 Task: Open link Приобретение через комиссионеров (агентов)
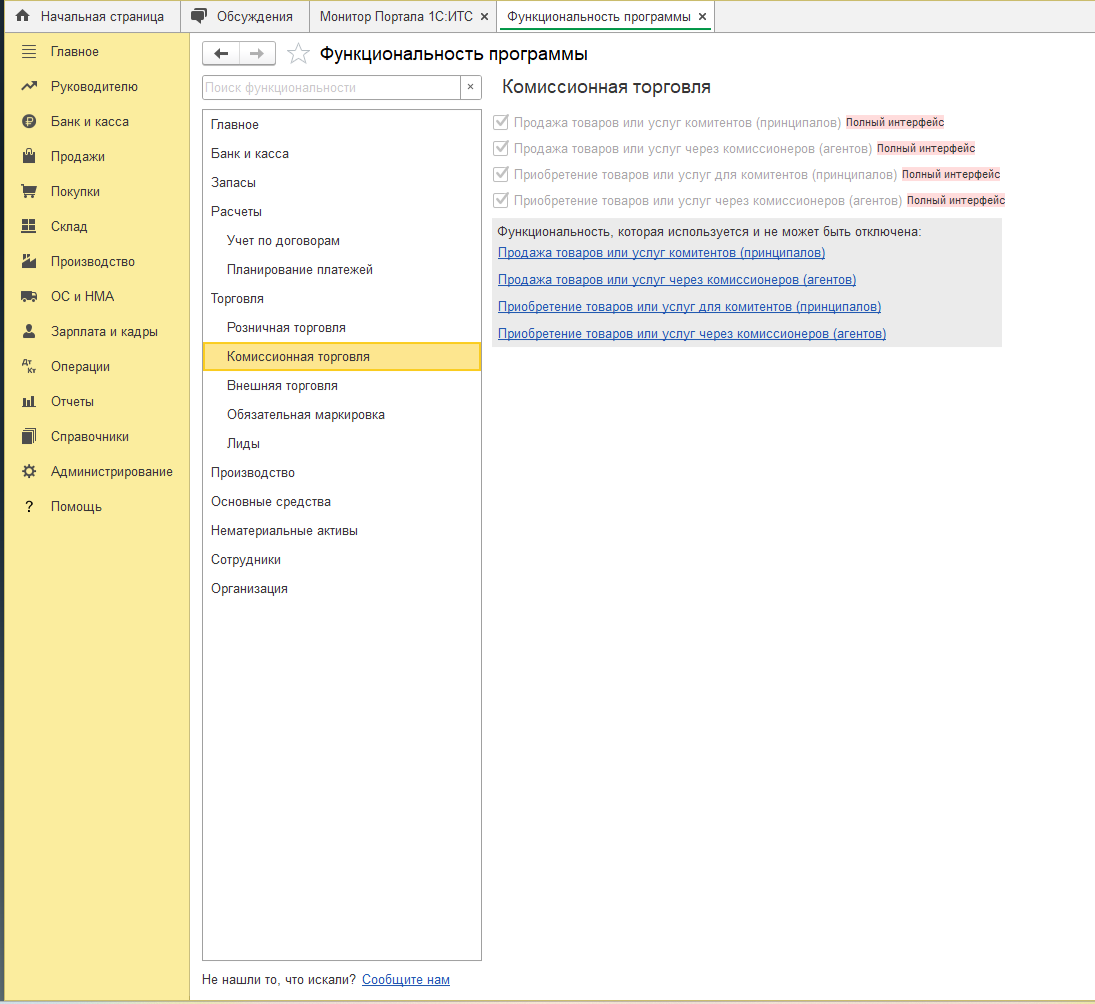pos(692,334)
